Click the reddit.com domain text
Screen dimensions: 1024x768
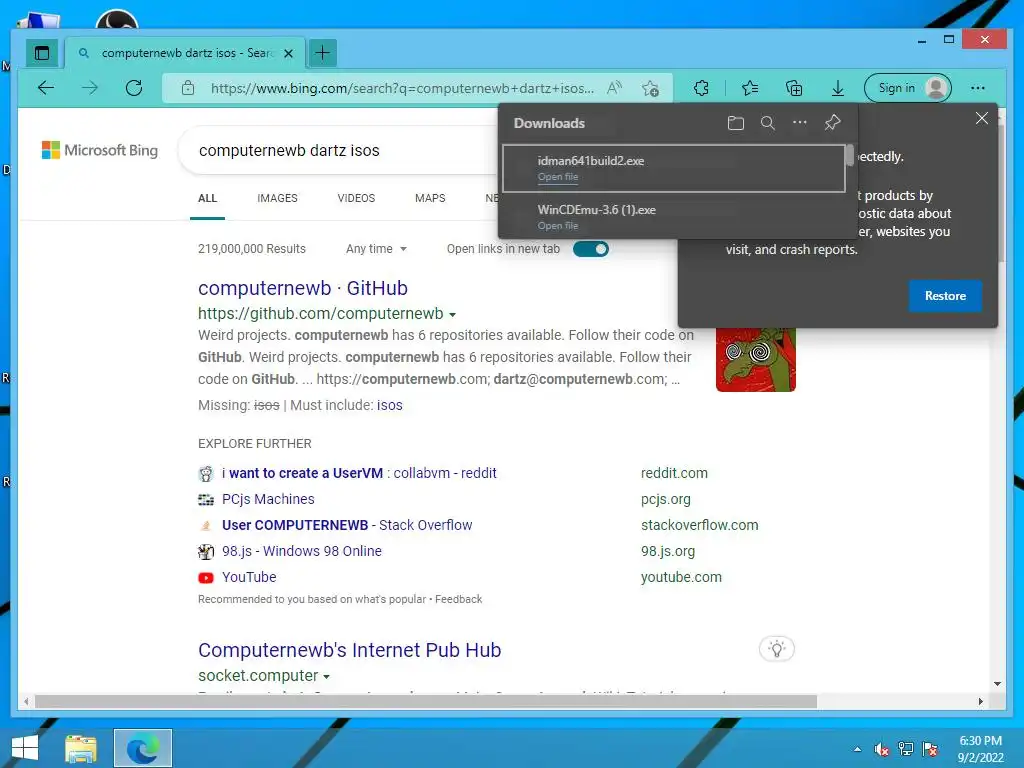pyautogui.click(x=674, y=473)
